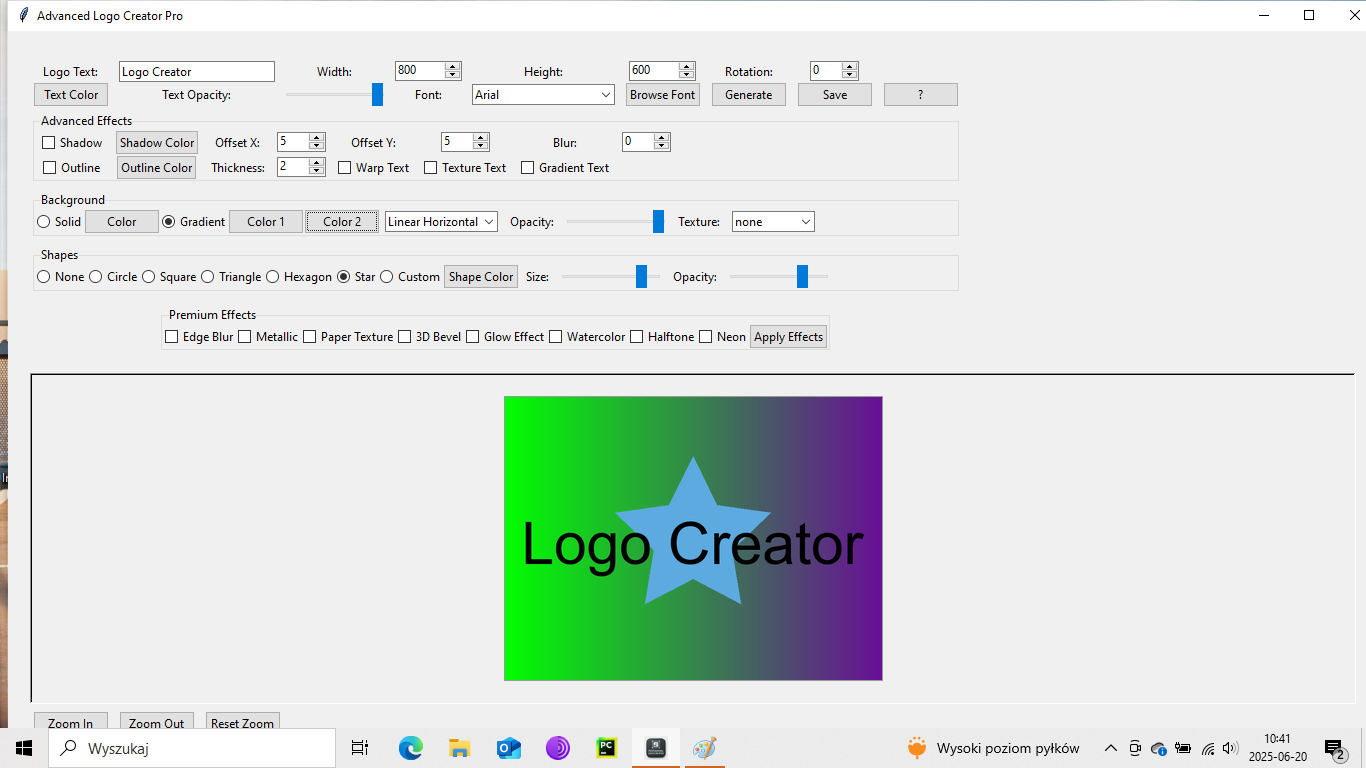
Task: Increase Rotation spinner value
Action: click(850, 67)
